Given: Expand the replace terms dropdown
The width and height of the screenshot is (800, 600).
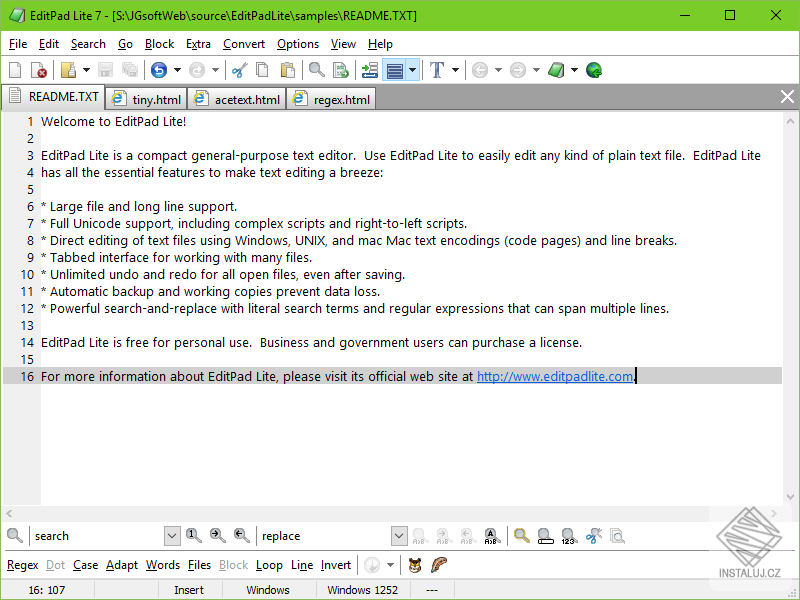Looking at the screenshot, I should point(398,535).
